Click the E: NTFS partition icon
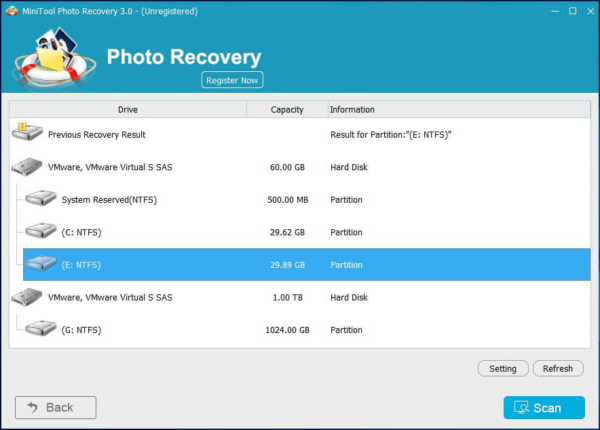The height and width of the screenshot is (430, 600). click(x=41, y=263)
